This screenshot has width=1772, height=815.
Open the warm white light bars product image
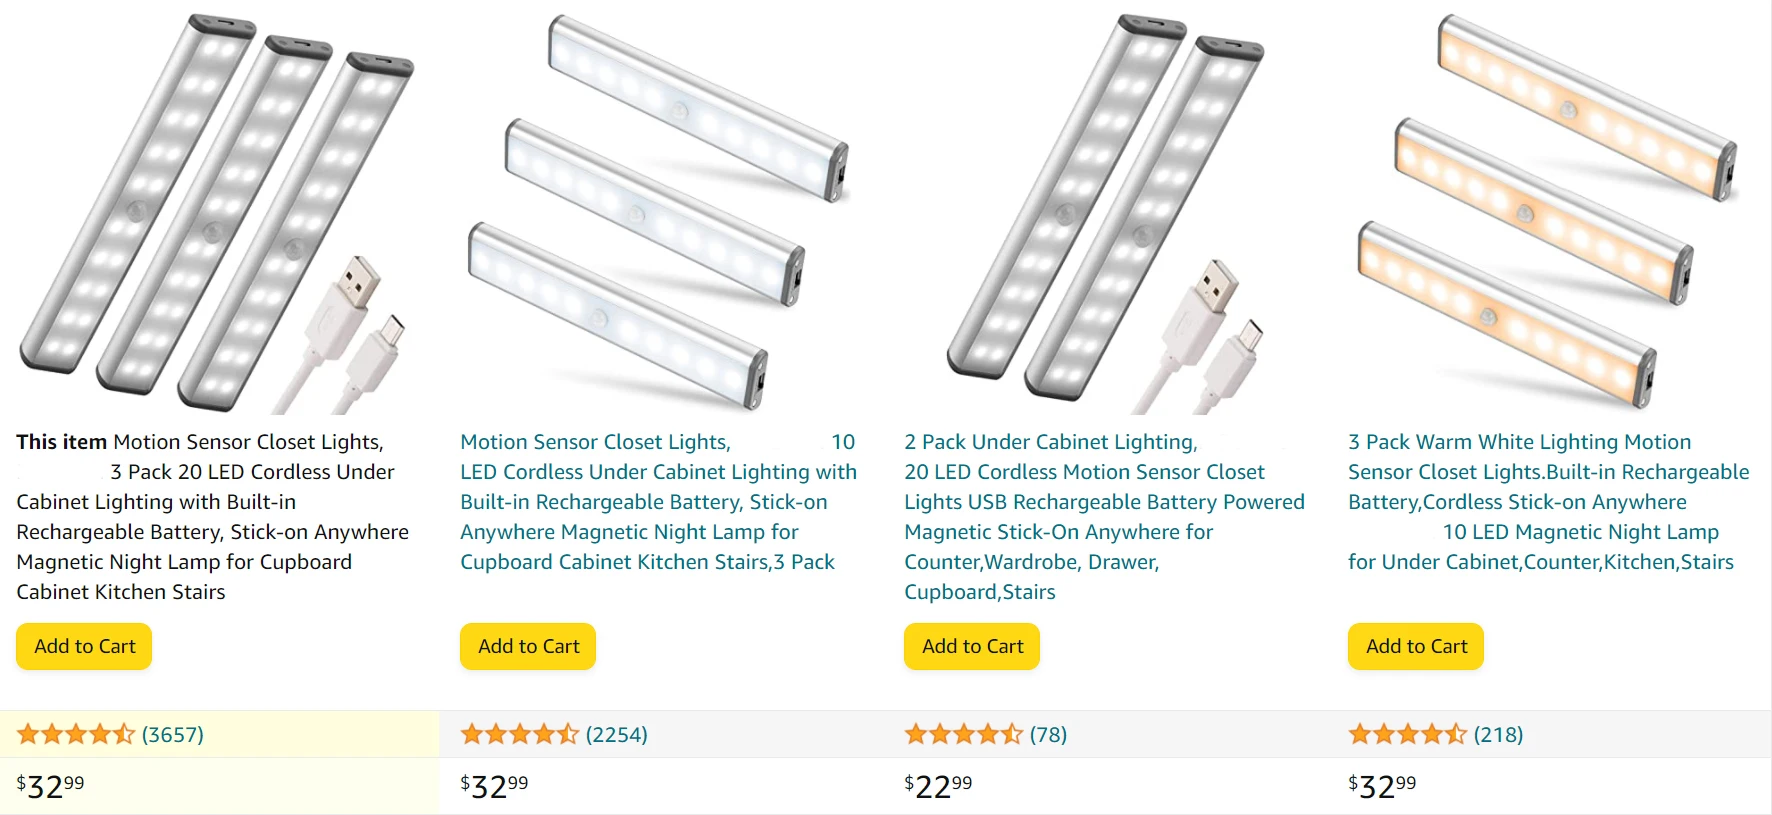click(x=1548, y=212)
